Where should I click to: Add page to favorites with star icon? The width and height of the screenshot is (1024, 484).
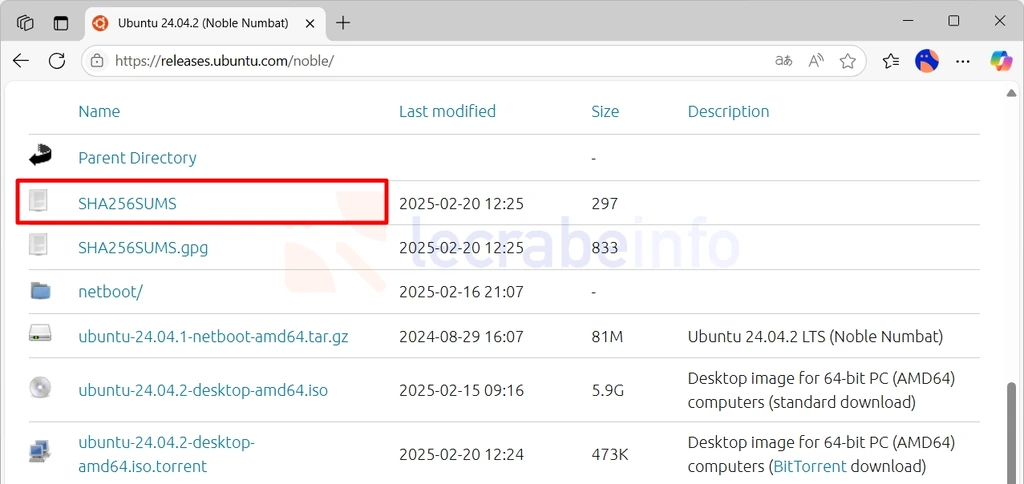tap(848, 61)
